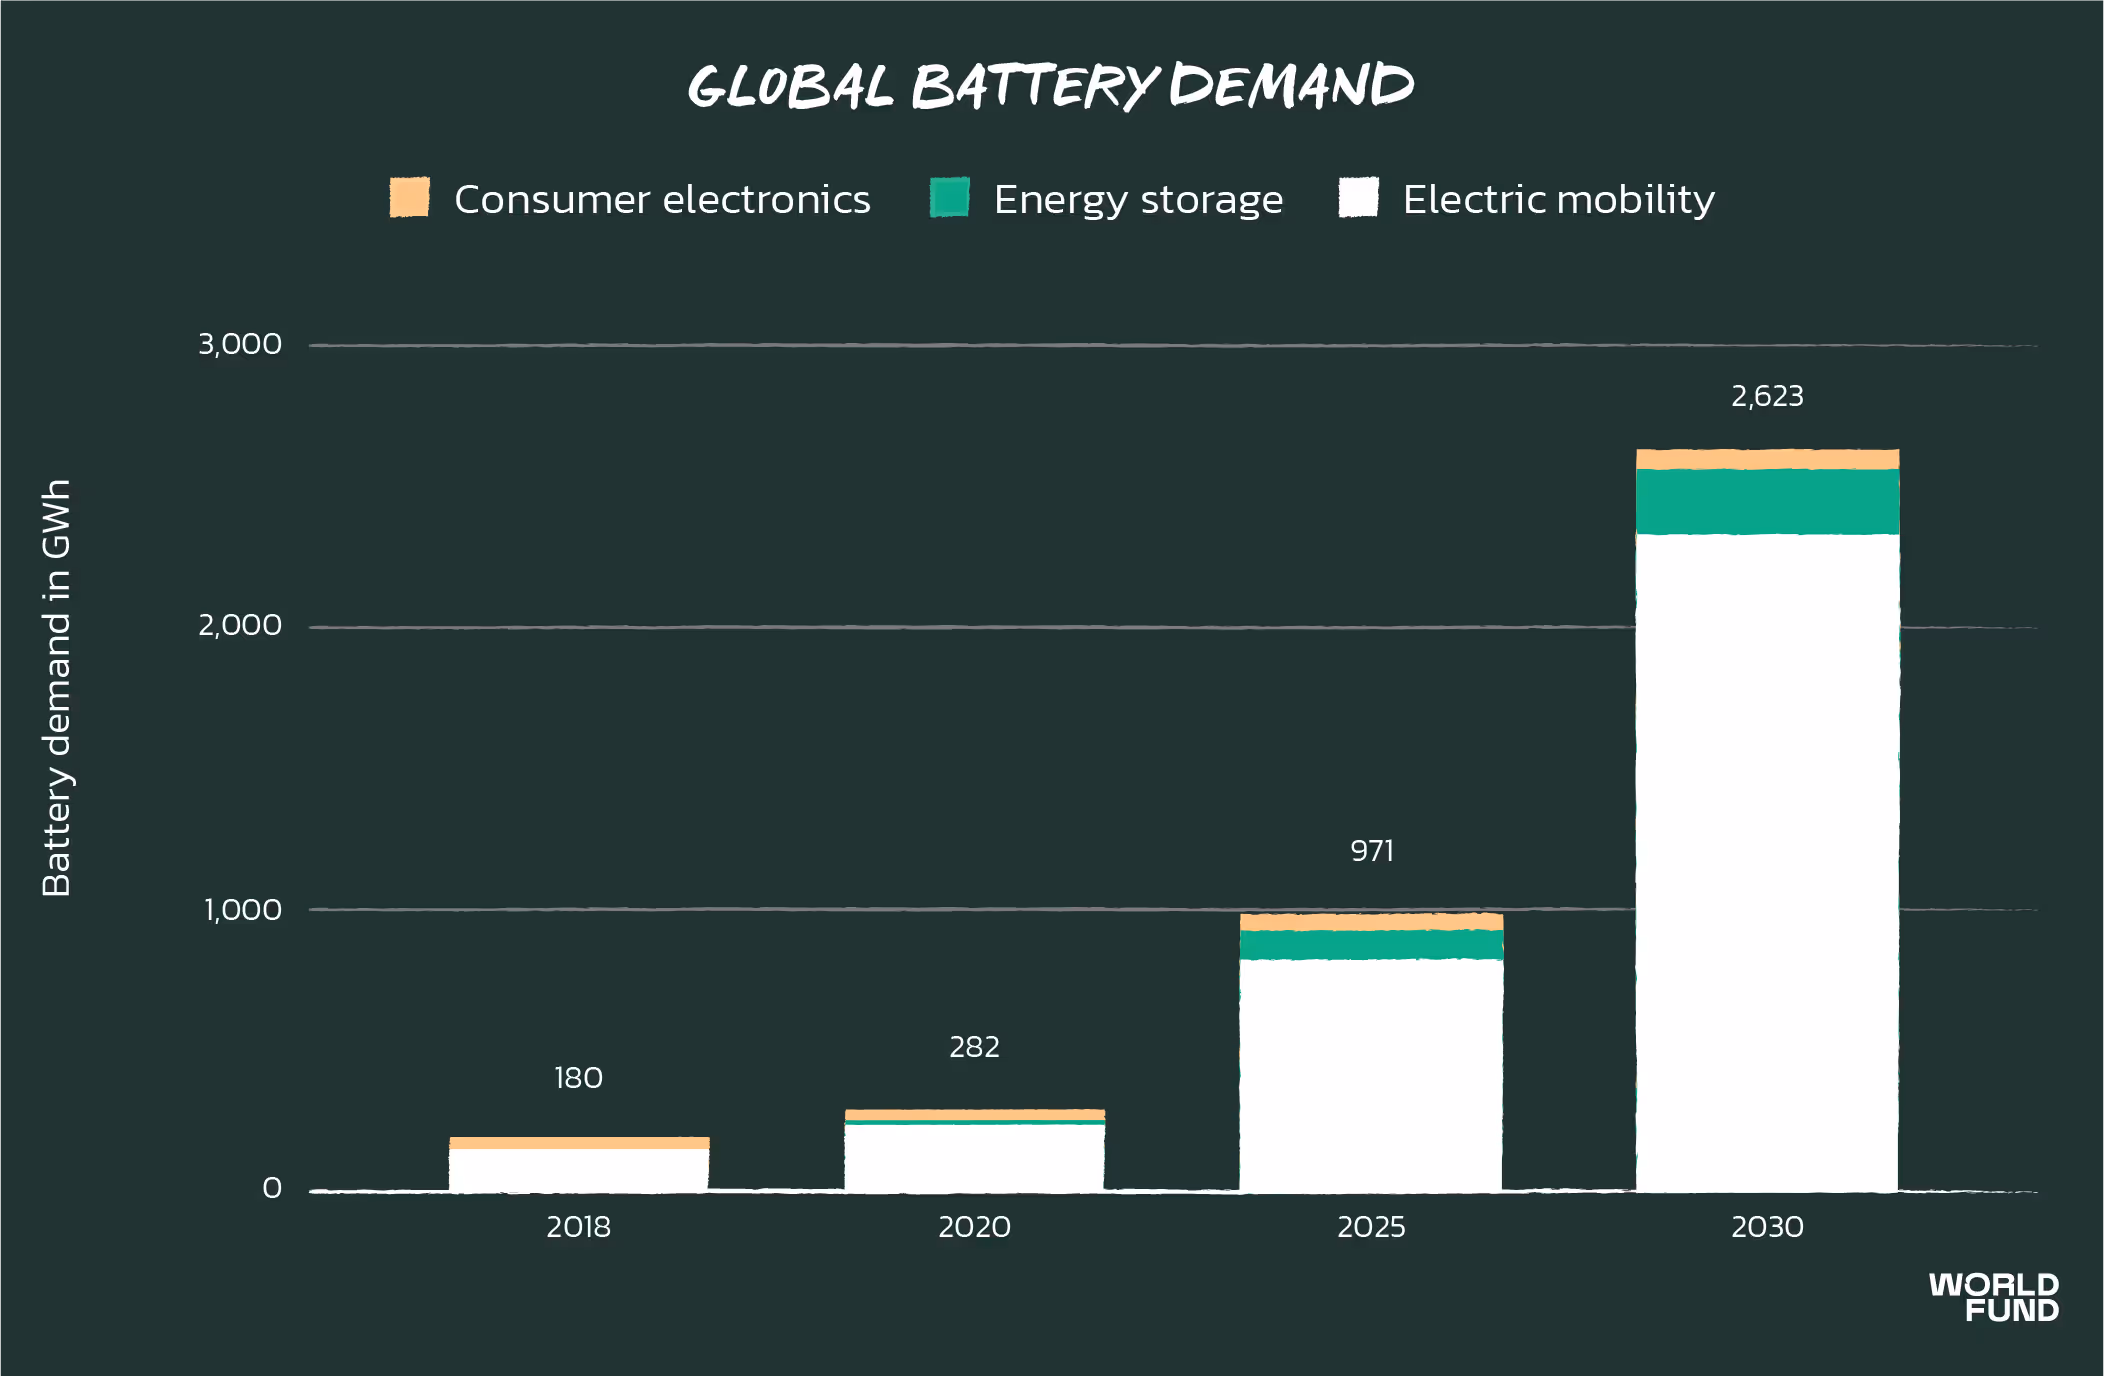This screenshot has width=2104, height=1376.
Task: Click the 2025 Energy storage green segment
Action: 1371,944
